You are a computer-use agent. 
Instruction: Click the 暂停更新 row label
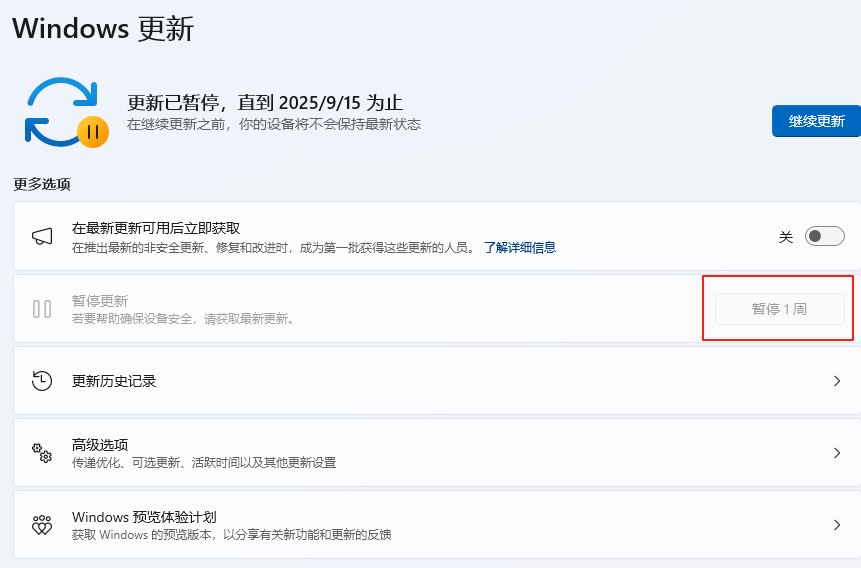(x=100, y=301)
